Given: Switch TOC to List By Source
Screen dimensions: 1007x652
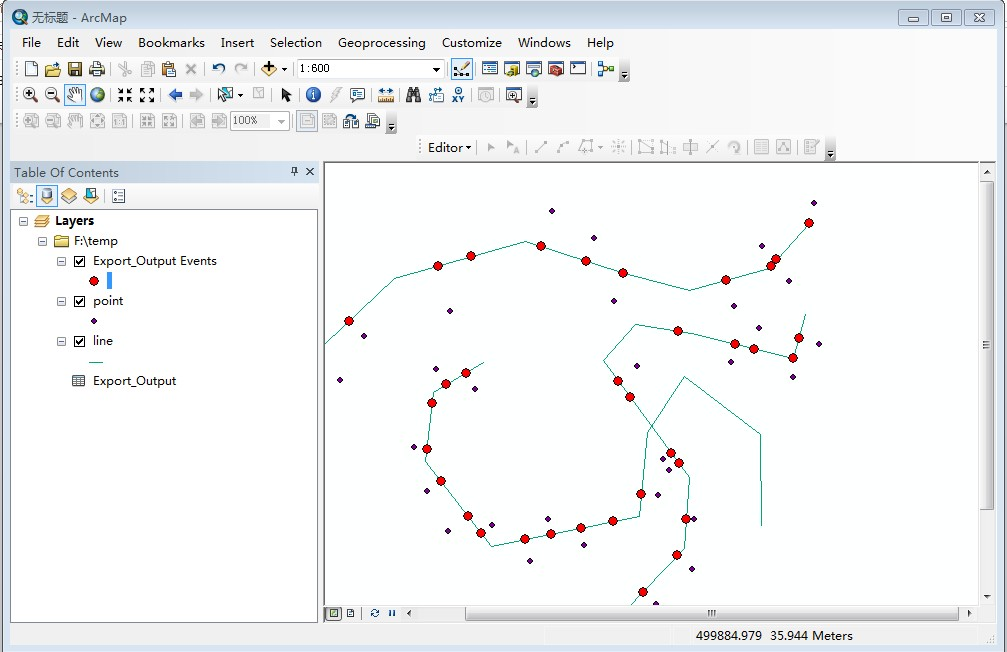Looking at the screenshot, I should [x=47, y=196].
